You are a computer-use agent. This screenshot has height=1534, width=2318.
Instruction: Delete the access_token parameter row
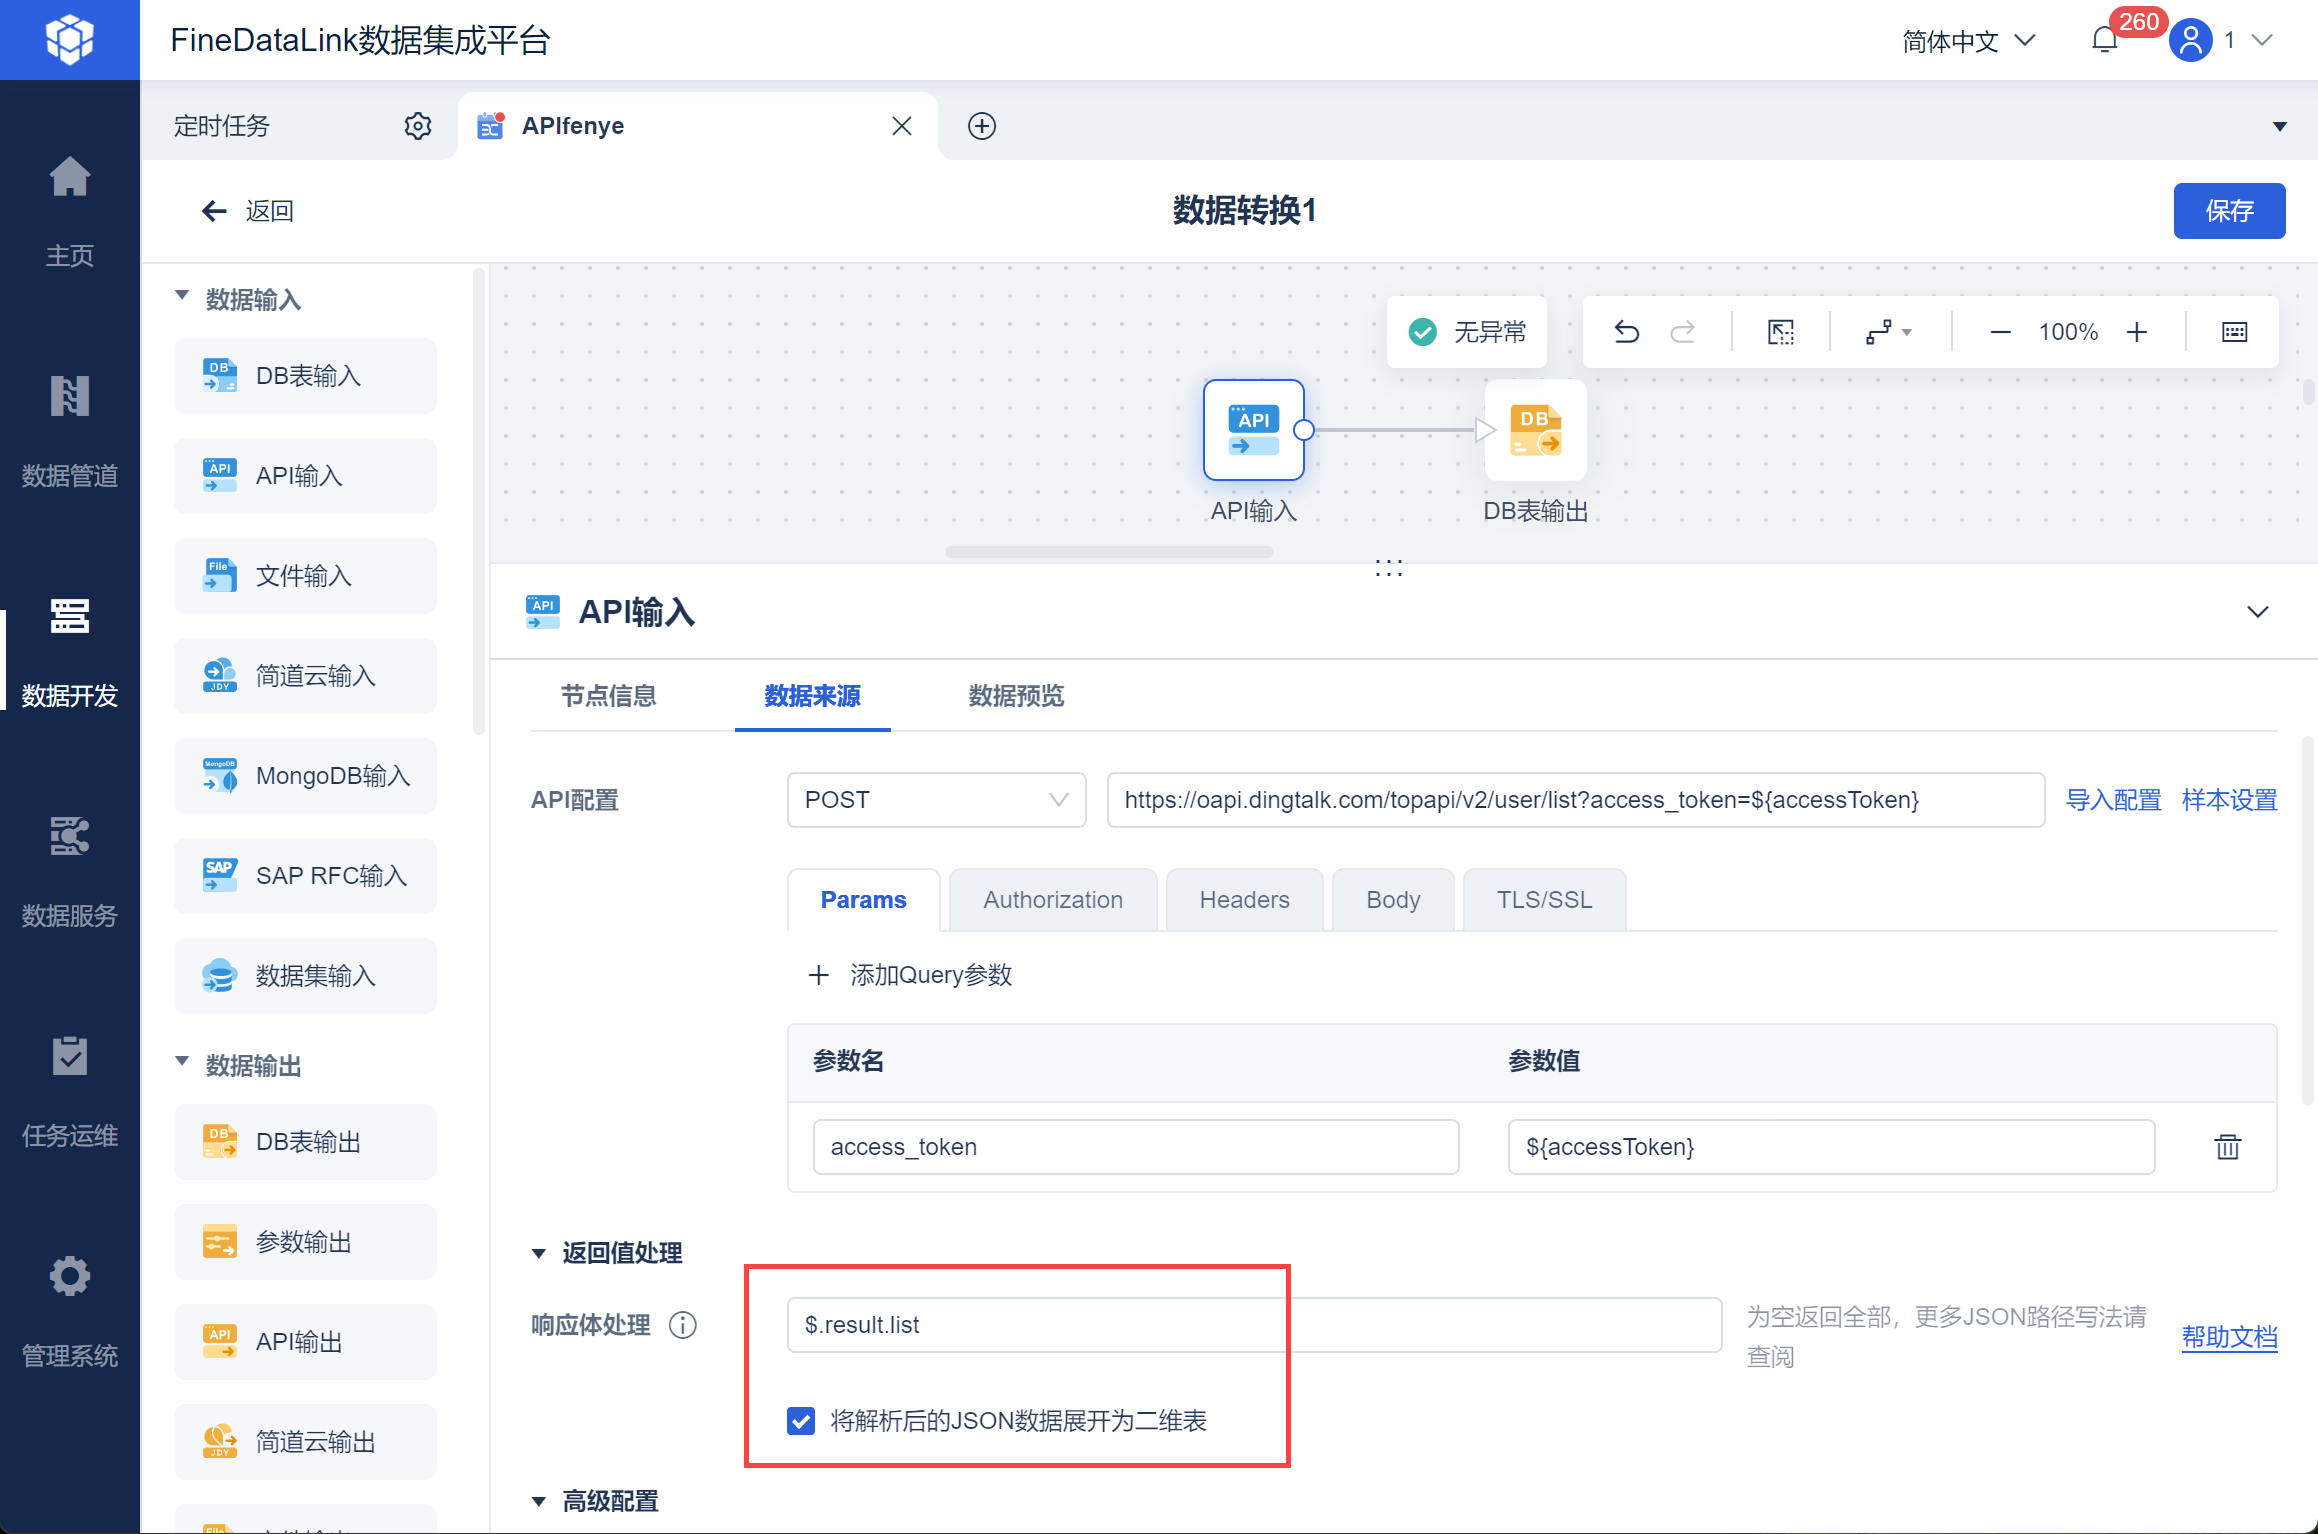2227,1147
